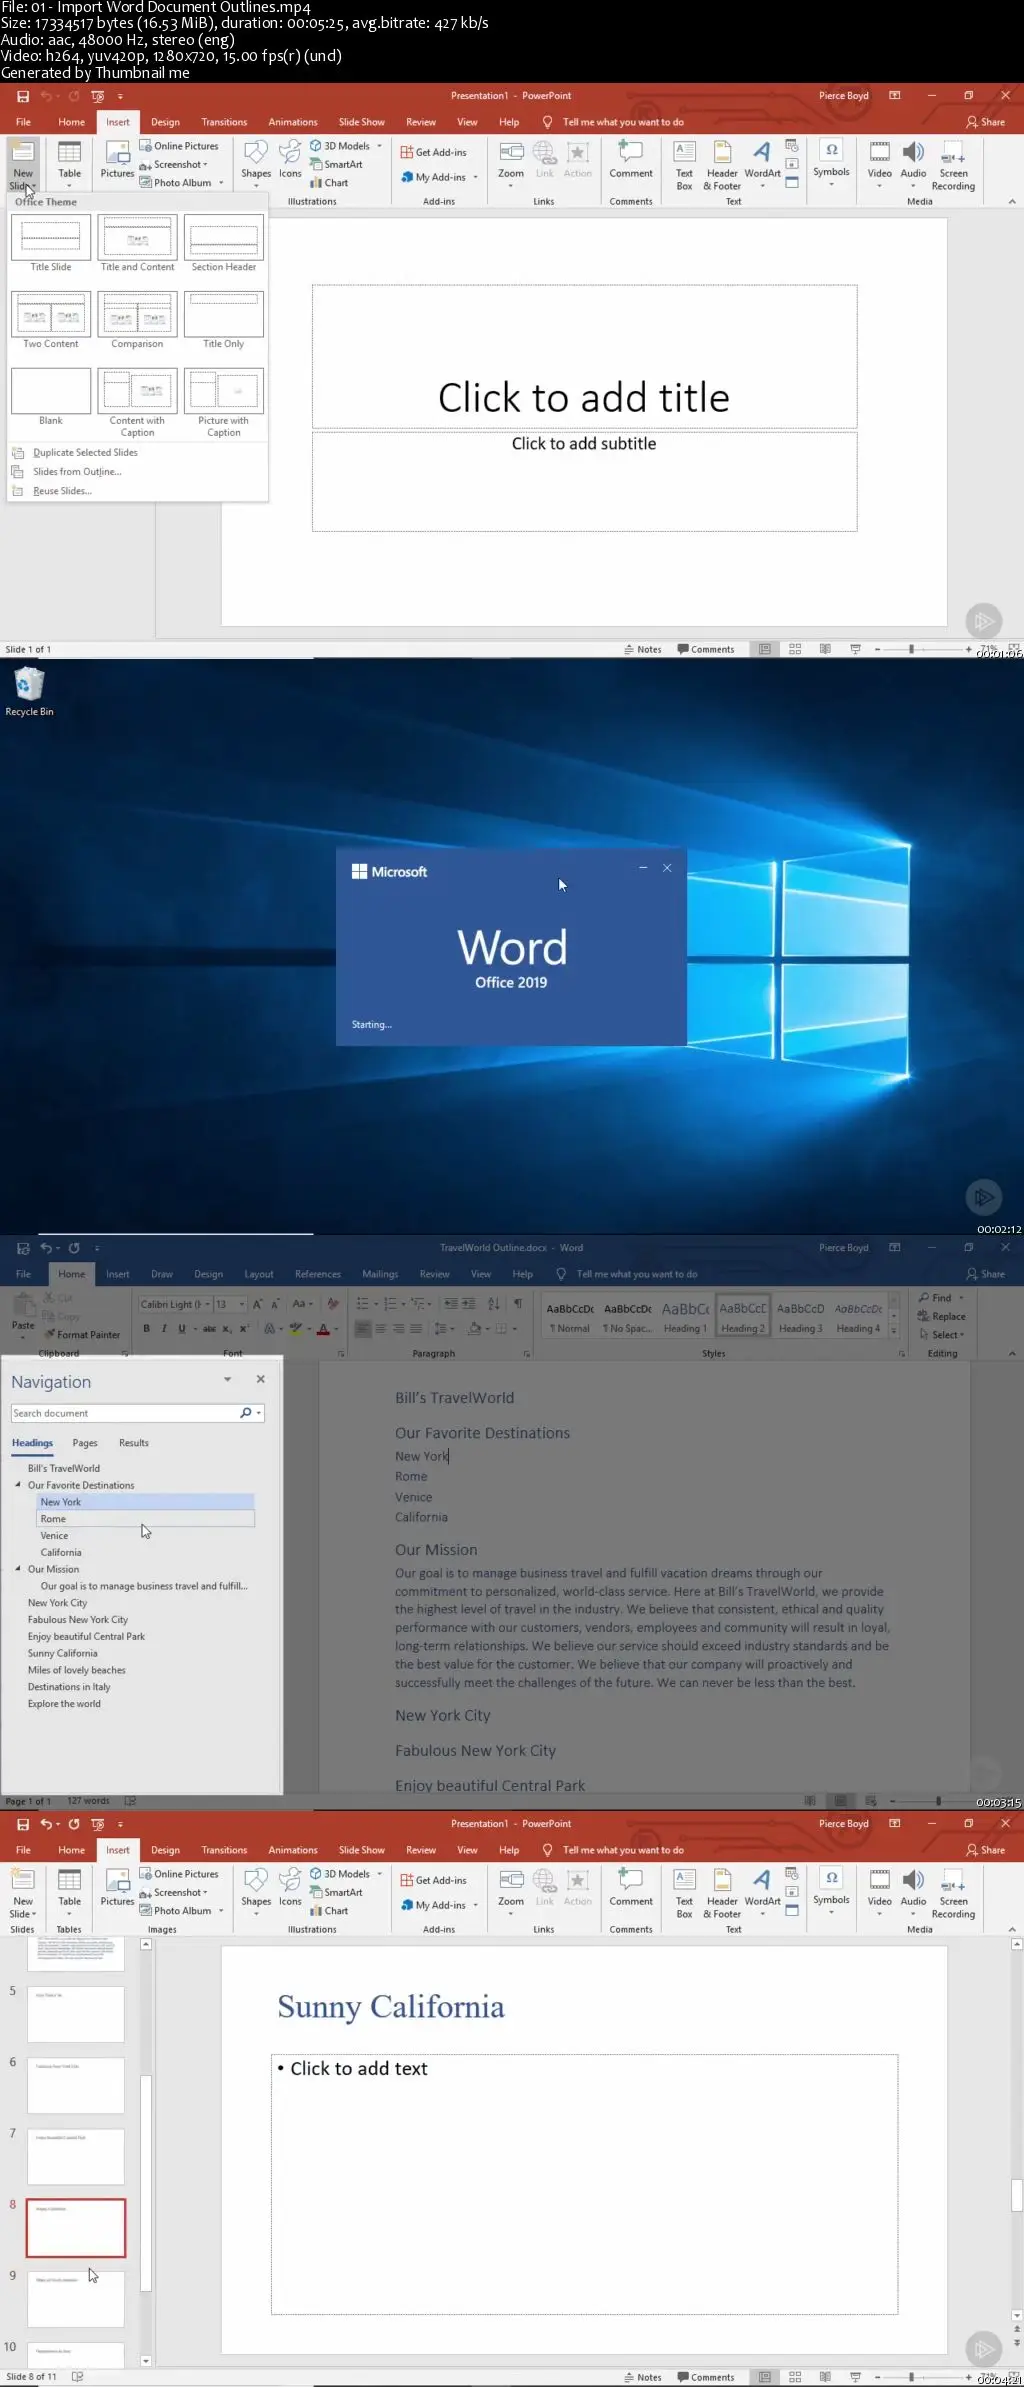Close the Word Office 2019 splash screen
The width and height of the screenshot is (1024, 2387).
(667, 868)
